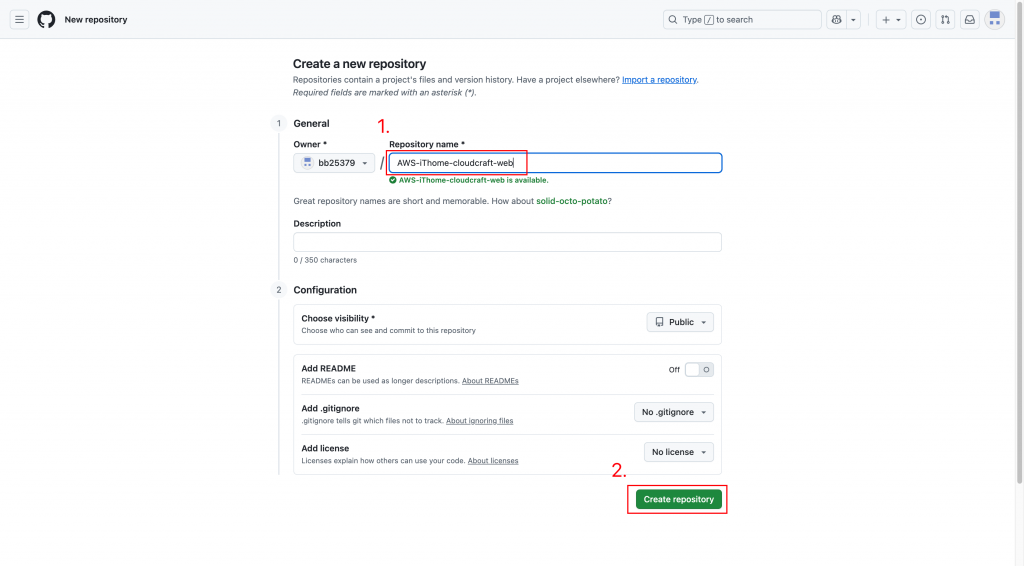The image size is (1024, 566).
Task: Follow the Import a repository link
Action: 659,79
